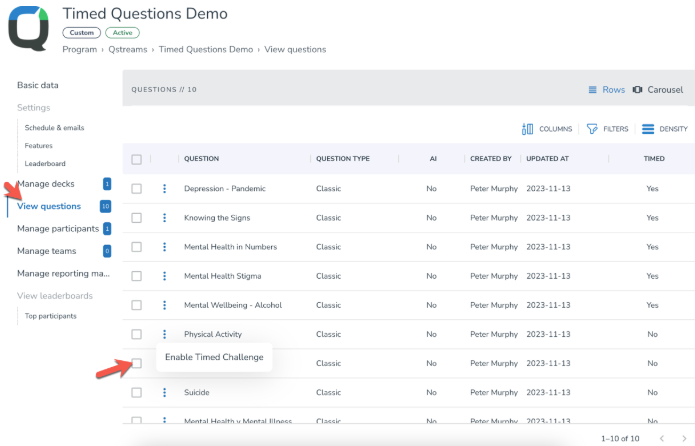695x446 pixels.
Task: Open Schedule & emails settings
Action: tap(54, 128)
